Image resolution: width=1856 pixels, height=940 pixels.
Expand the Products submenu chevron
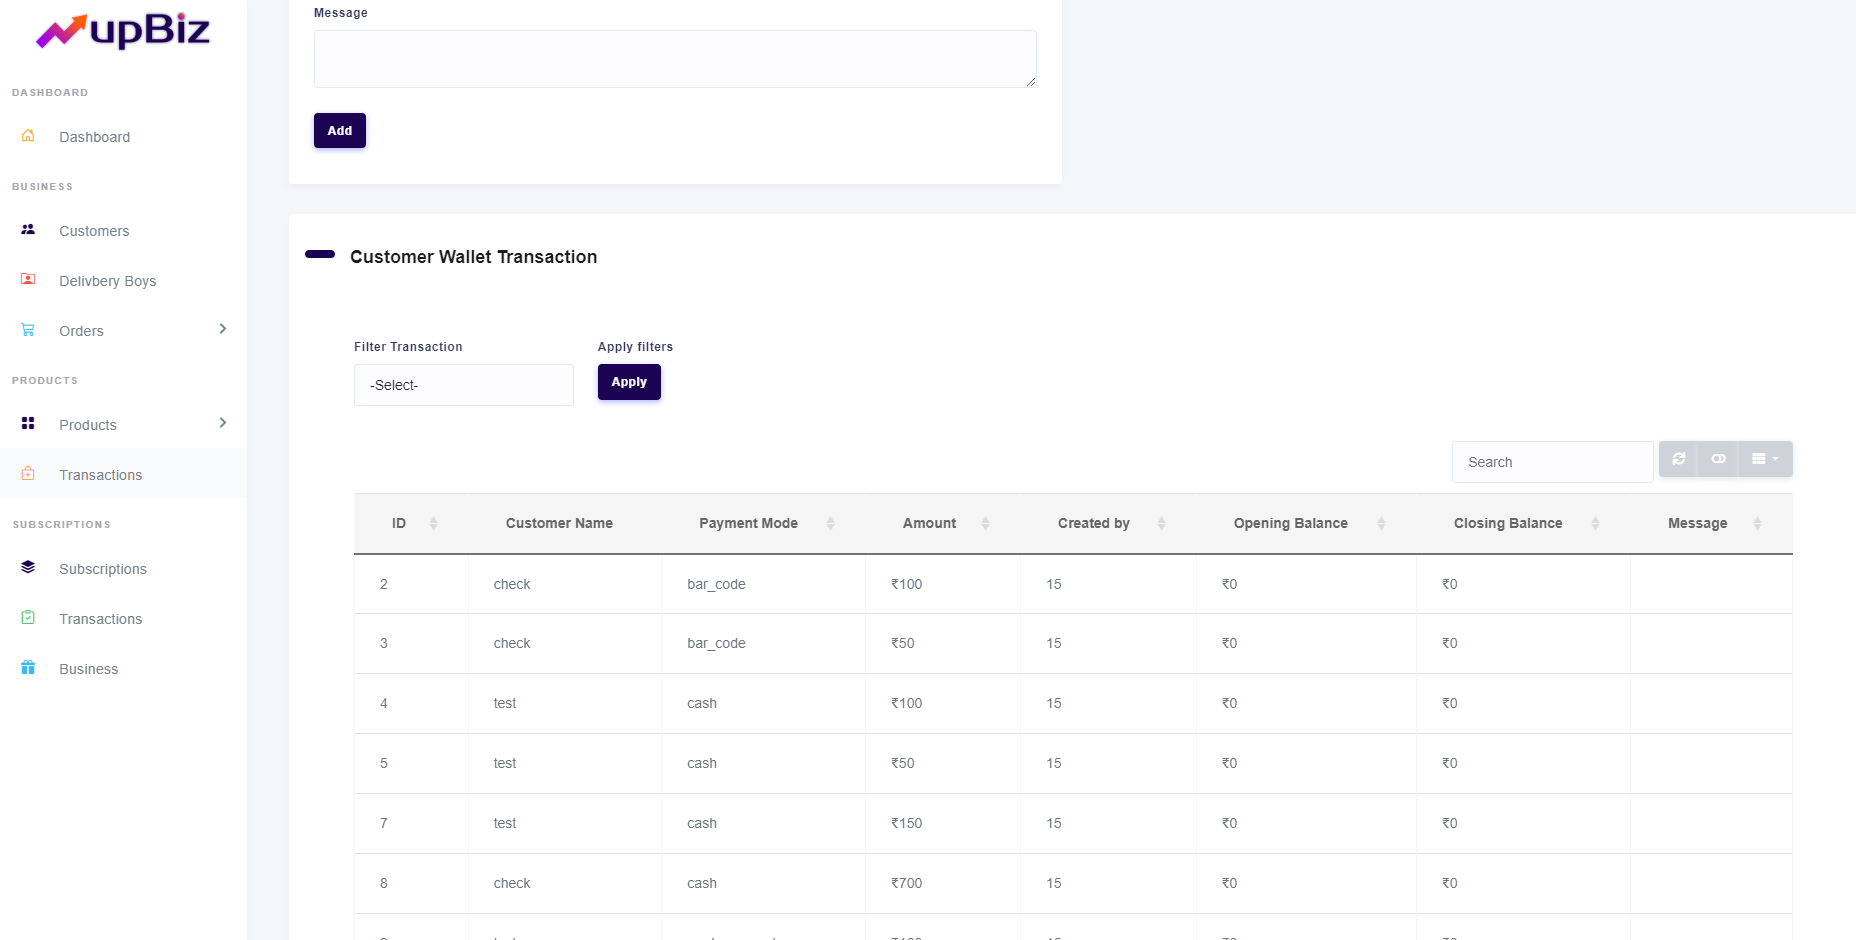pyautogui.click(x=222, y=423)
